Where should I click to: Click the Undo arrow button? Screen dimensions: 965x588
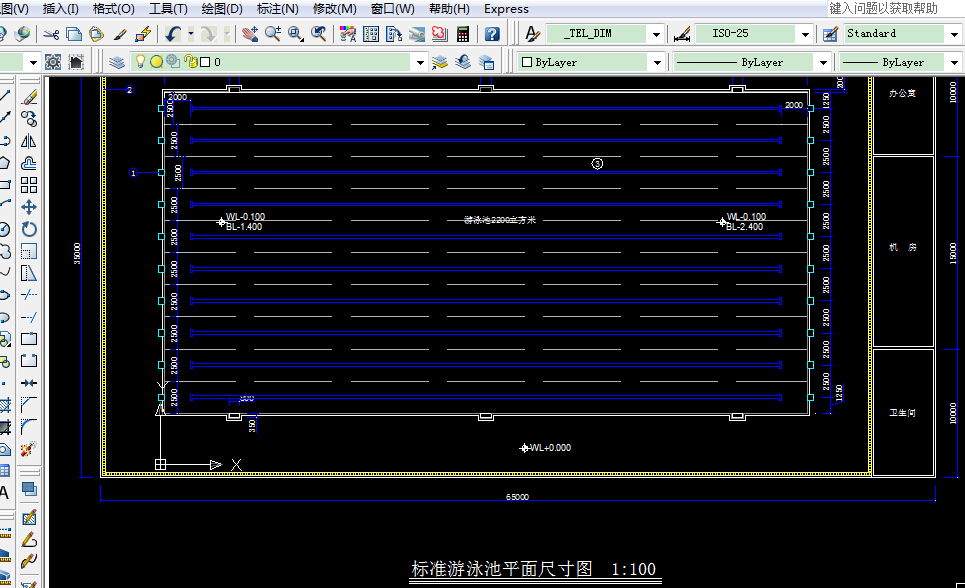(x=173, y=34)
